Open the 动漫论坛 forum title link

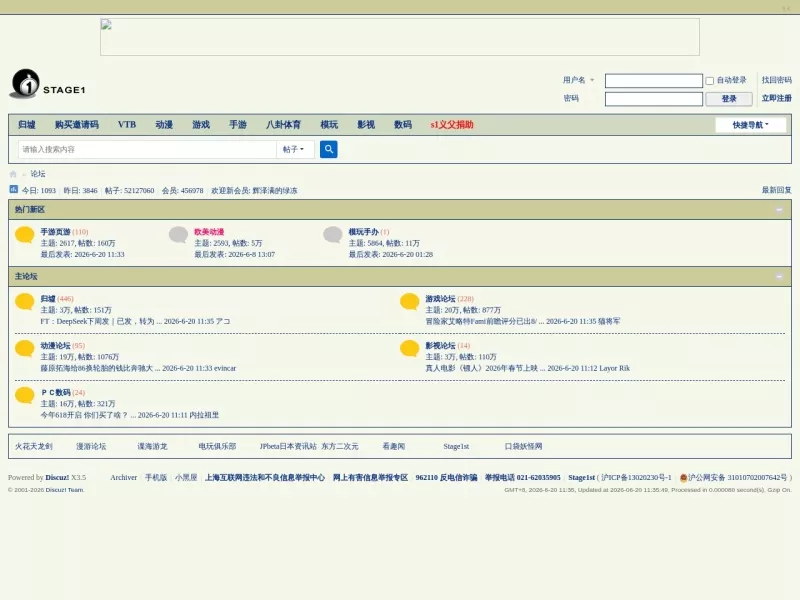coord(56,345)
